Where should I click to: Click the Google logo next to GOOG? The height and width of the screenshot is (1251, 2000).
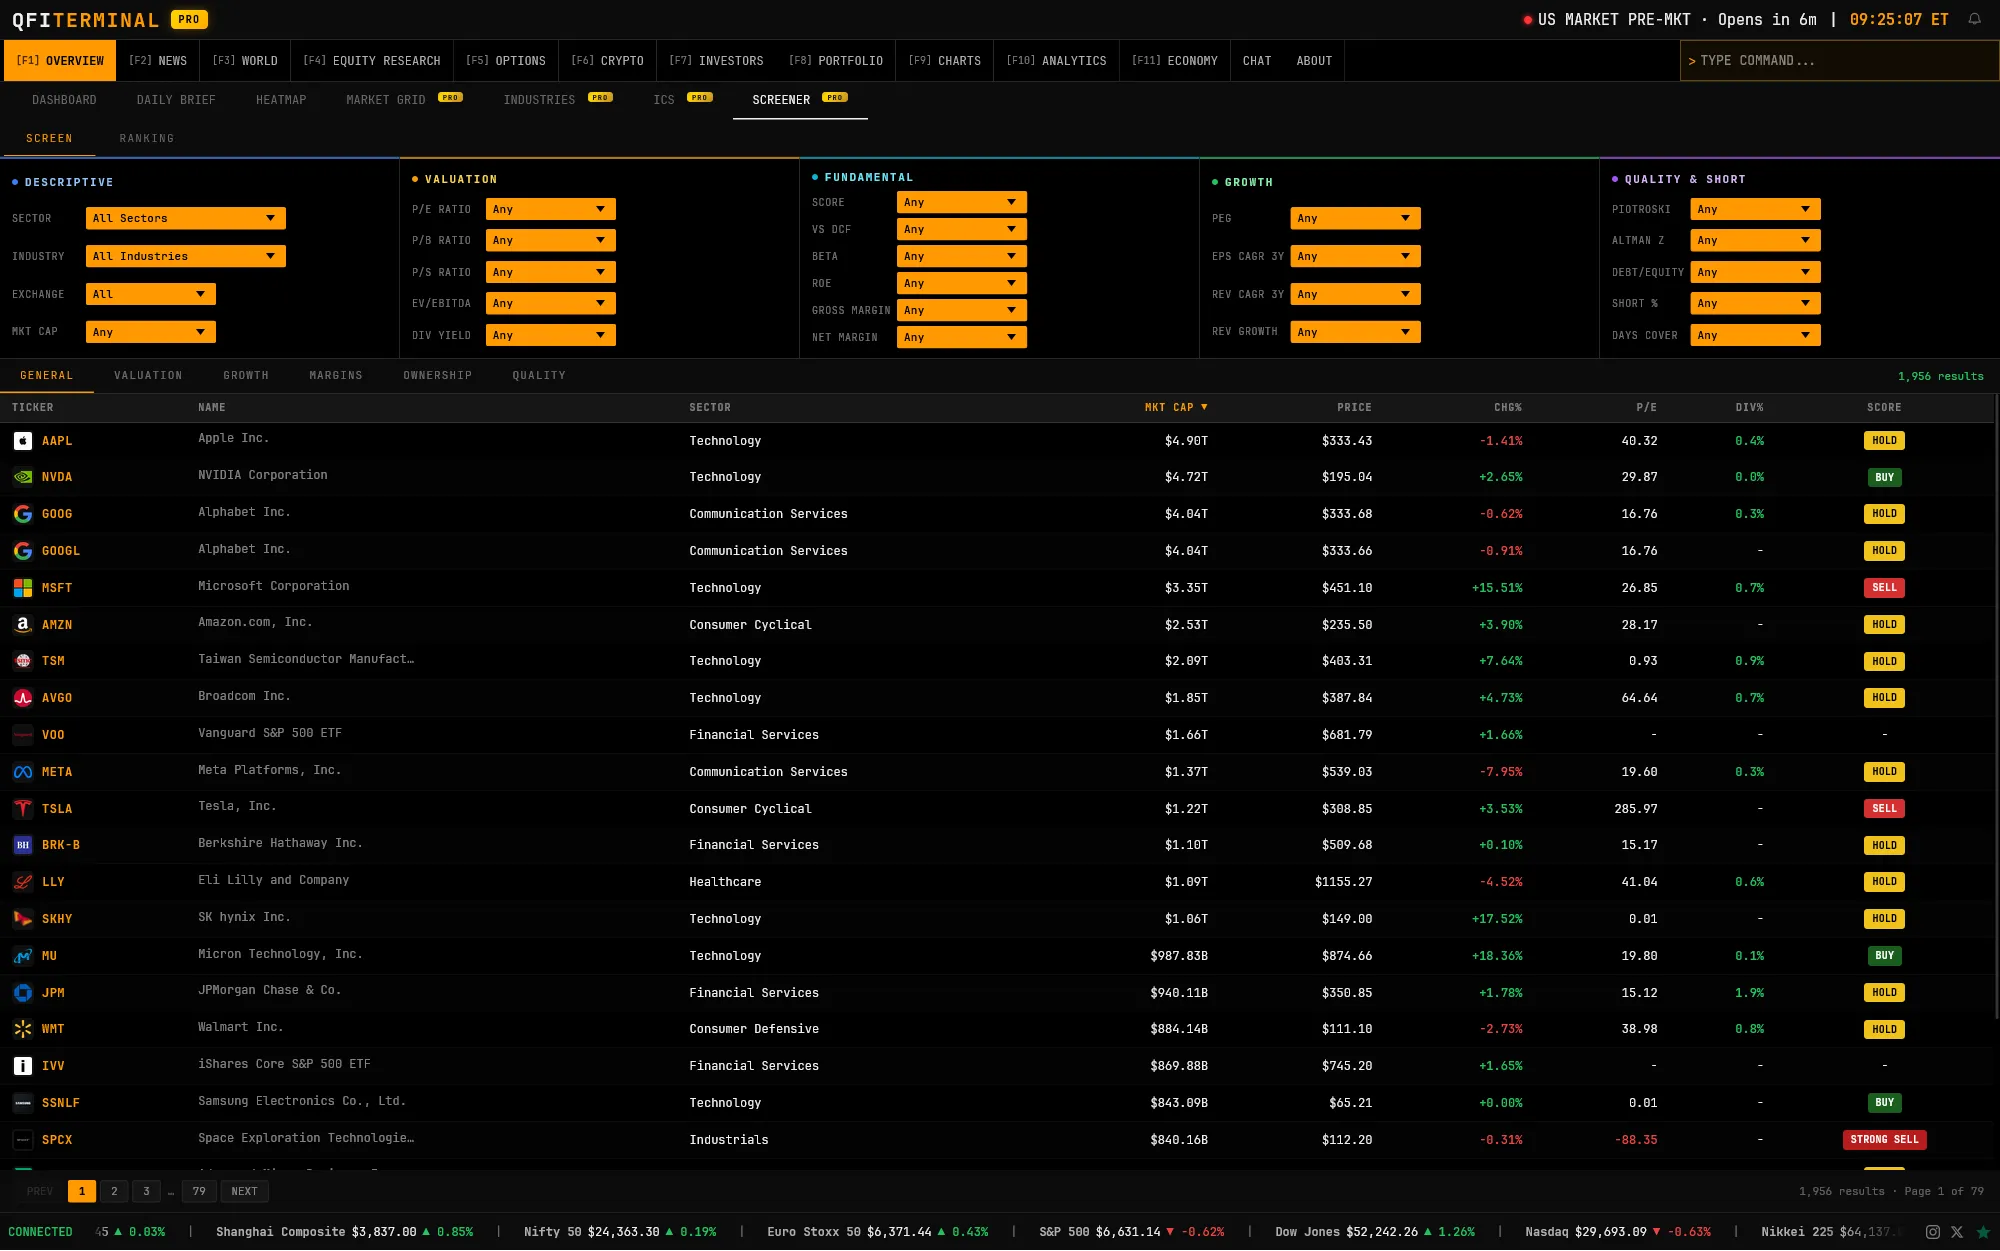tap(23, 514)
